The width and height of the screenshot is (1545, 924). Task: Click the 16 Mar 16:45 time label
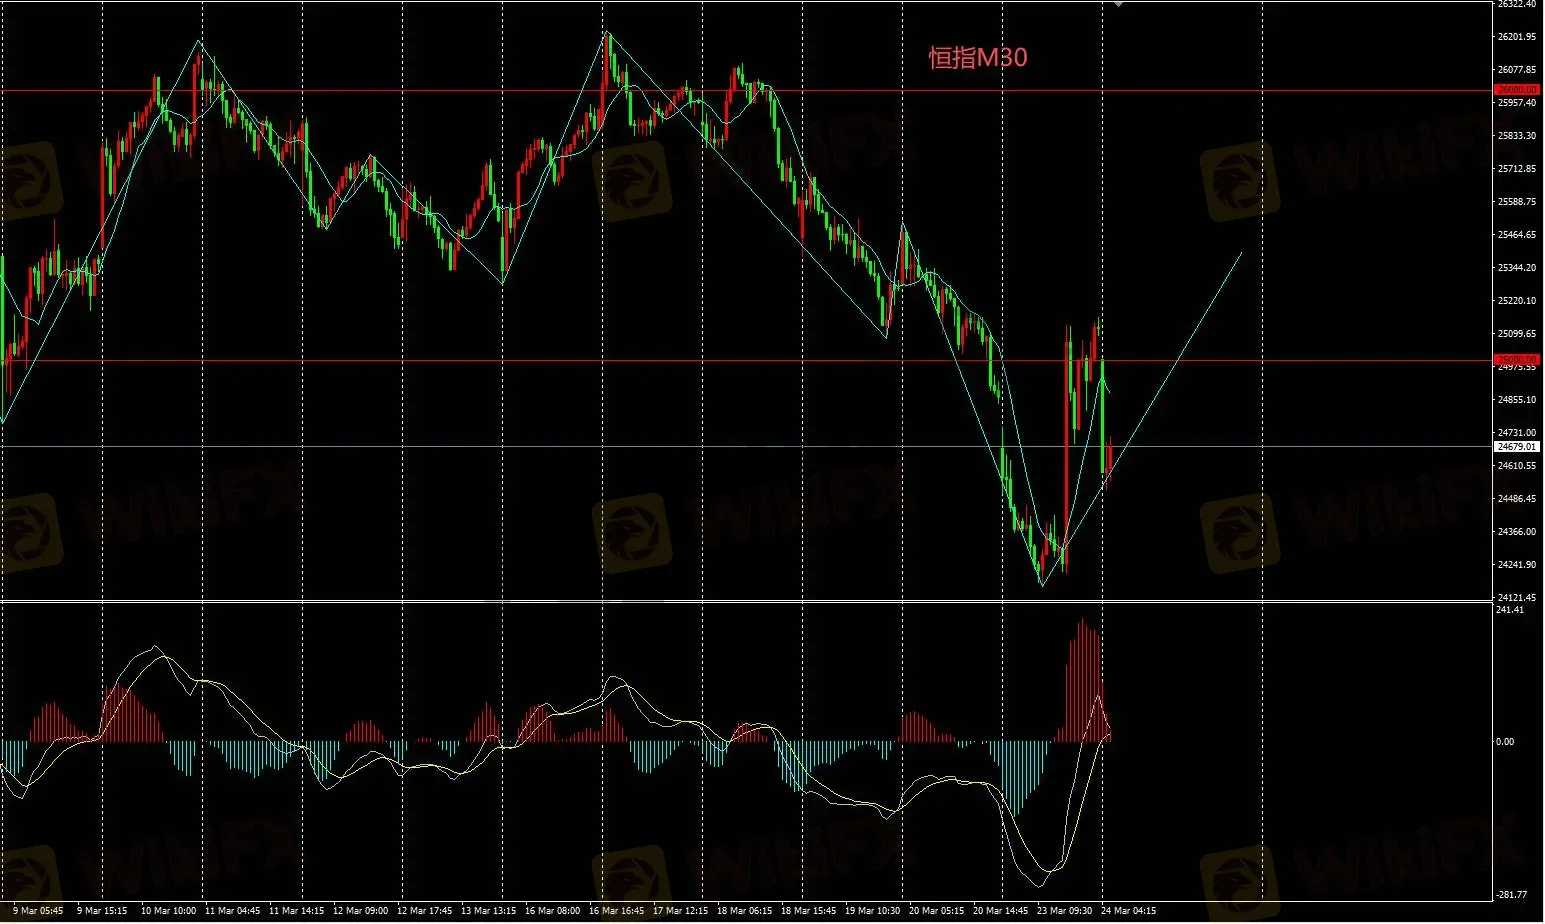click(616, 911)
